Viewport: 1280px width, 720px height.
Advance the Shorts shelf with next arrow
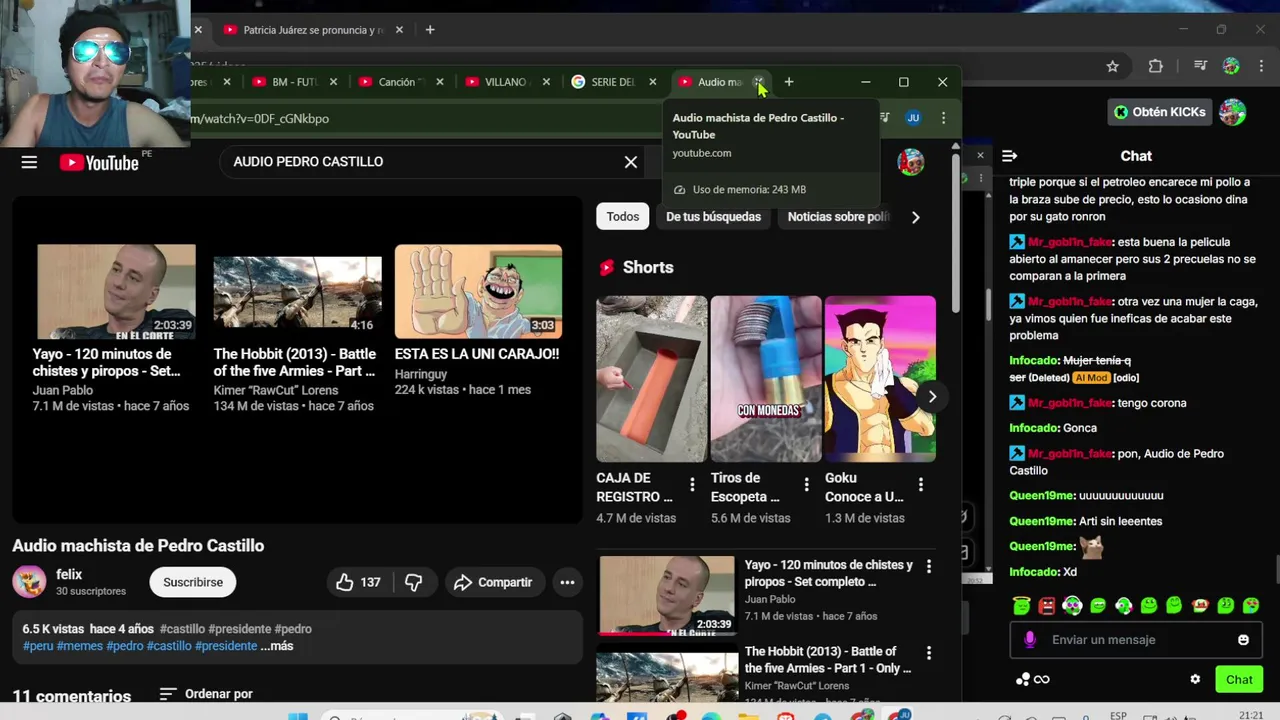[x=932, y=396]
